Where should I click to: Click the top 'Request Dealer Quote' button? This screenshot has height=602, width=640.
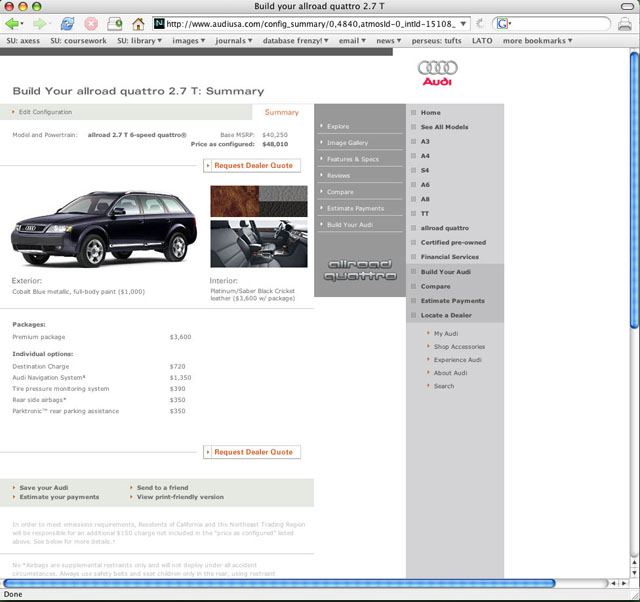[x=252, y=165]
